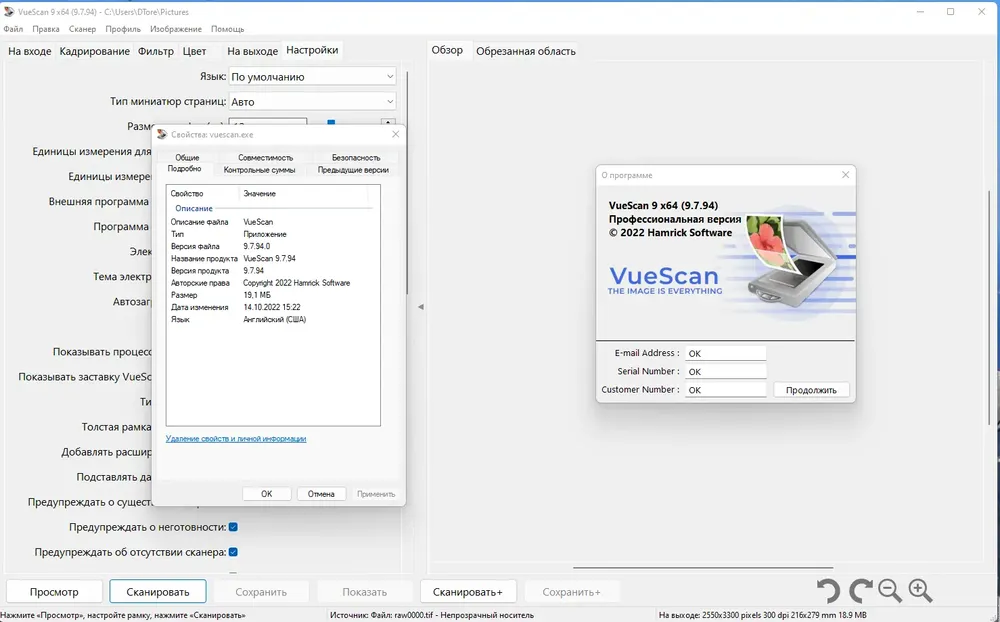Rotate image clockwise icon

tap(860, 591)
